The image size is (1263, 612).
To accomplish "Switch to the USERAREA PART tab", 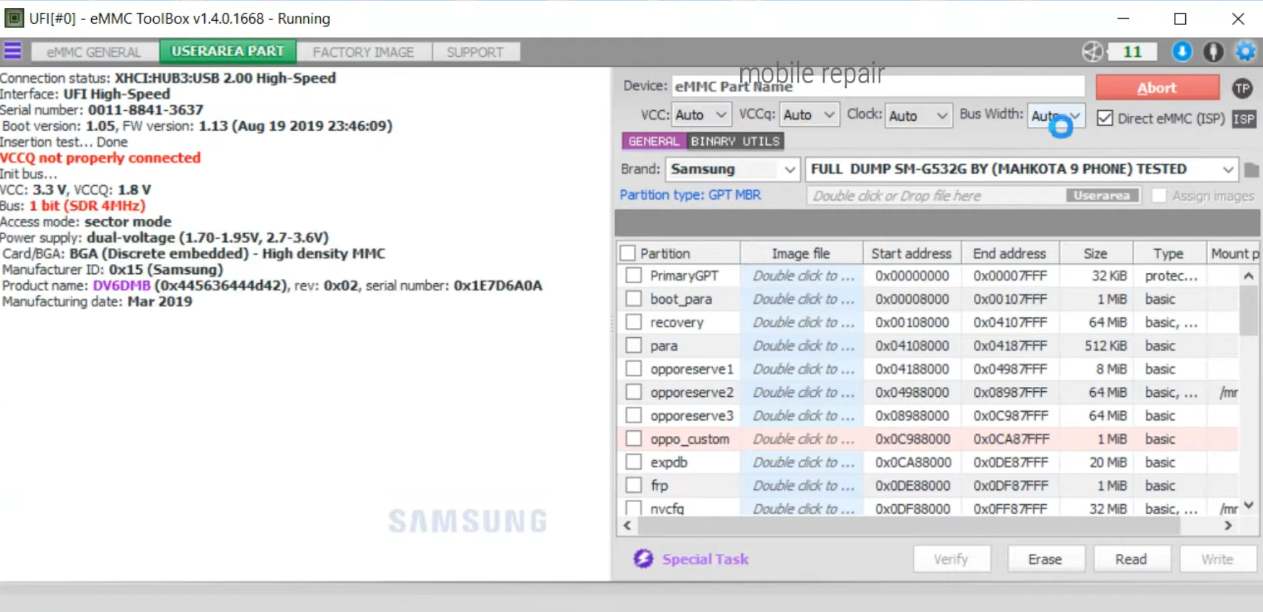I will click(x=227, y=52).
